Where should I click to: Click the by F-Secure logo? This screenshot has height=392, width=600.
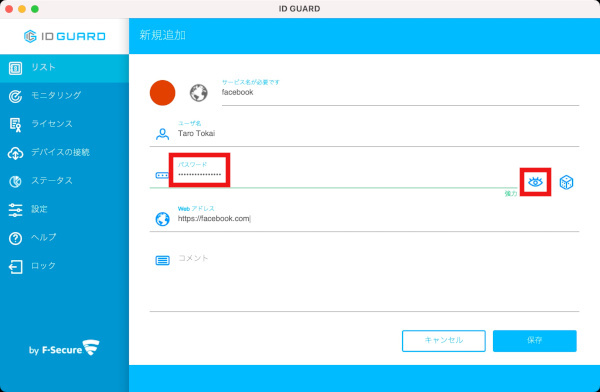pyautogui.click(x=64, y=348)
